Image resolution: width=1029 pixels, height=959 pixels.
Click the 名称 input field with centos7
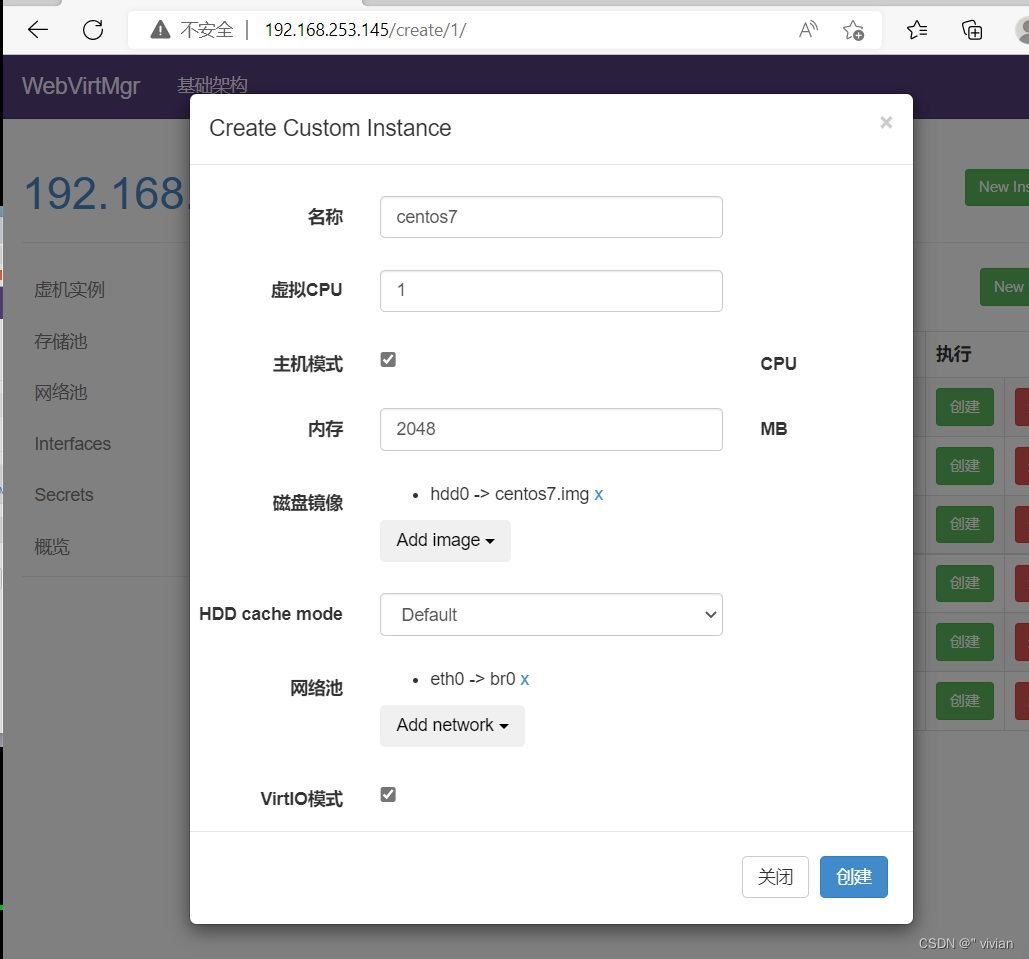(551, 217)
